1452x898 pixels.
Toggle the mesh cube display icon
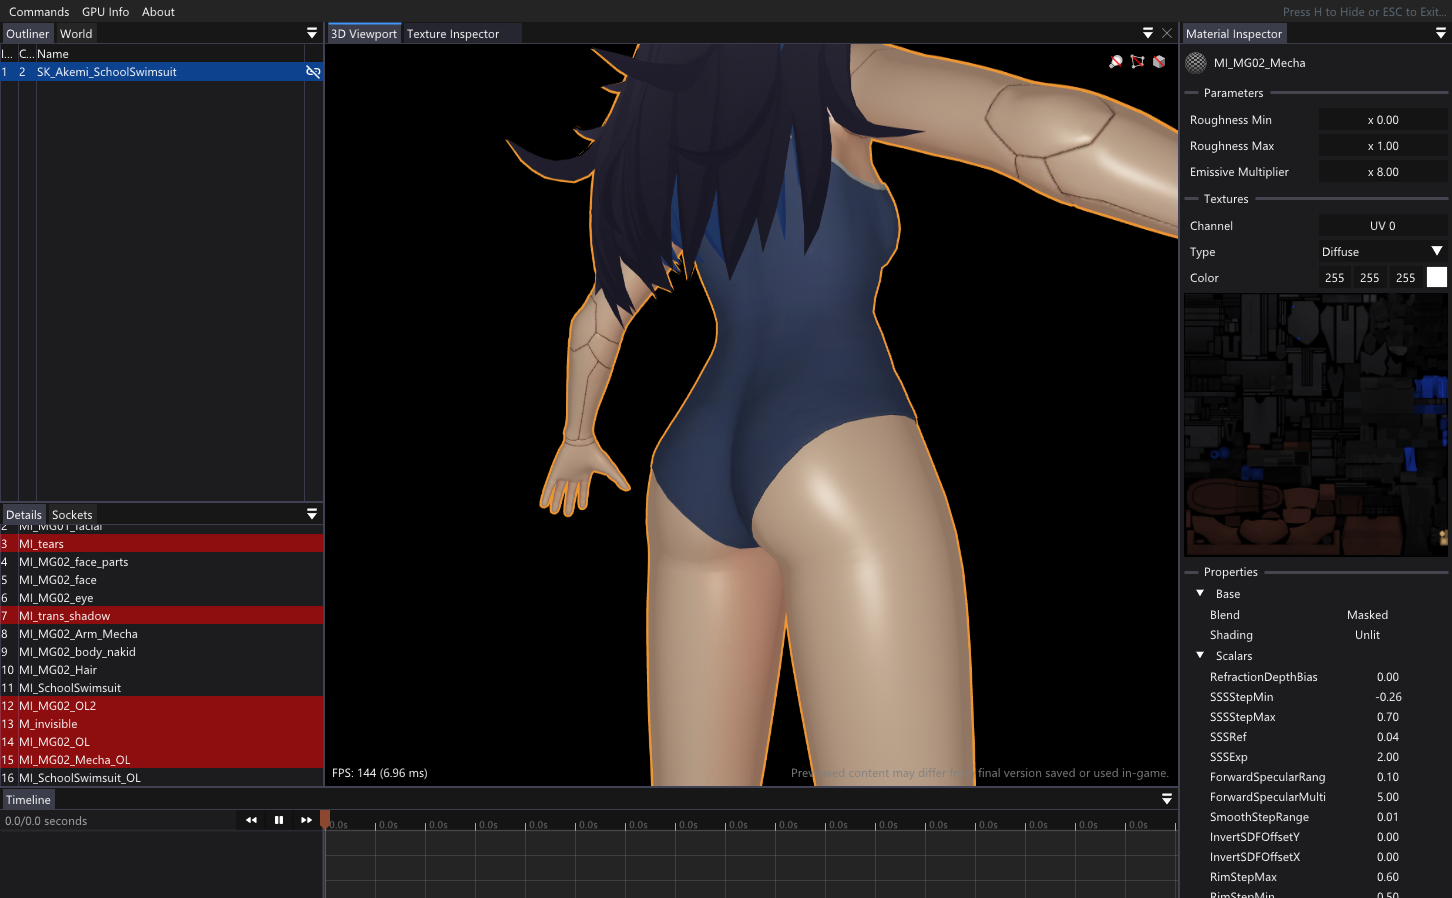[x=1159, y=62]
